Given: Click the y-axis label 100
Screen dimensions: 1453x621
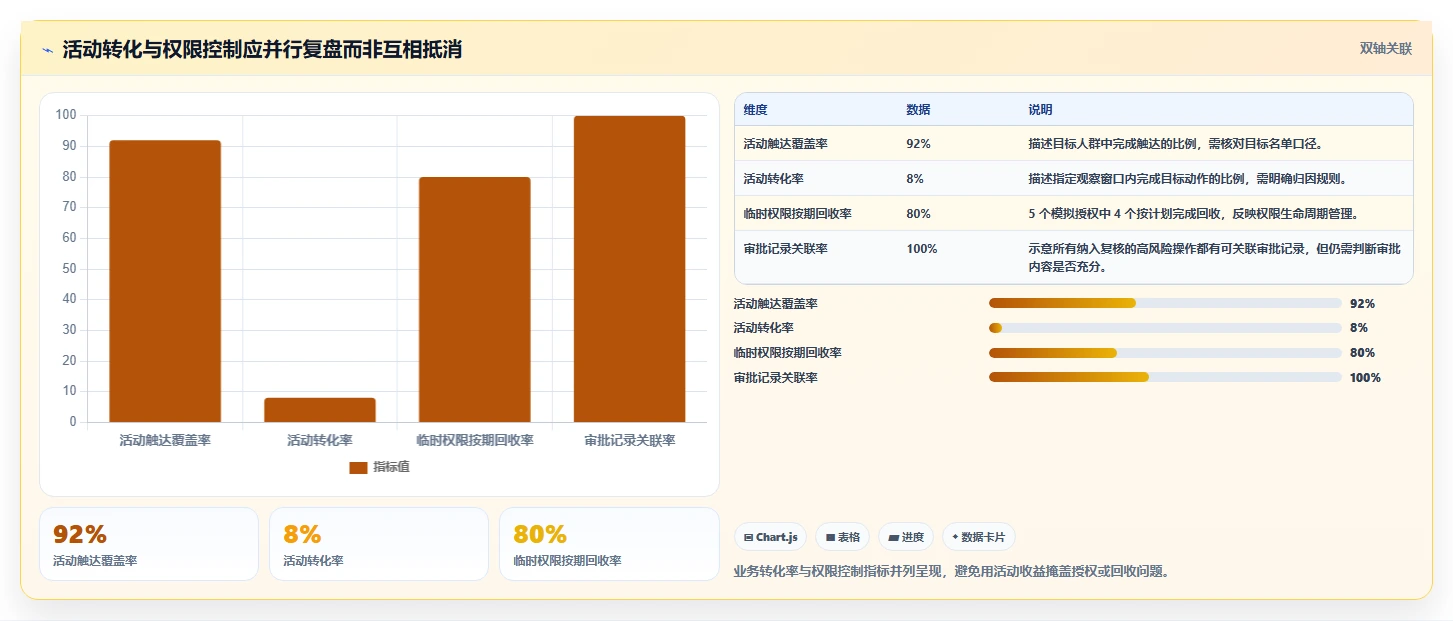Looking at the screenshot, I should [x=66, y=115].
